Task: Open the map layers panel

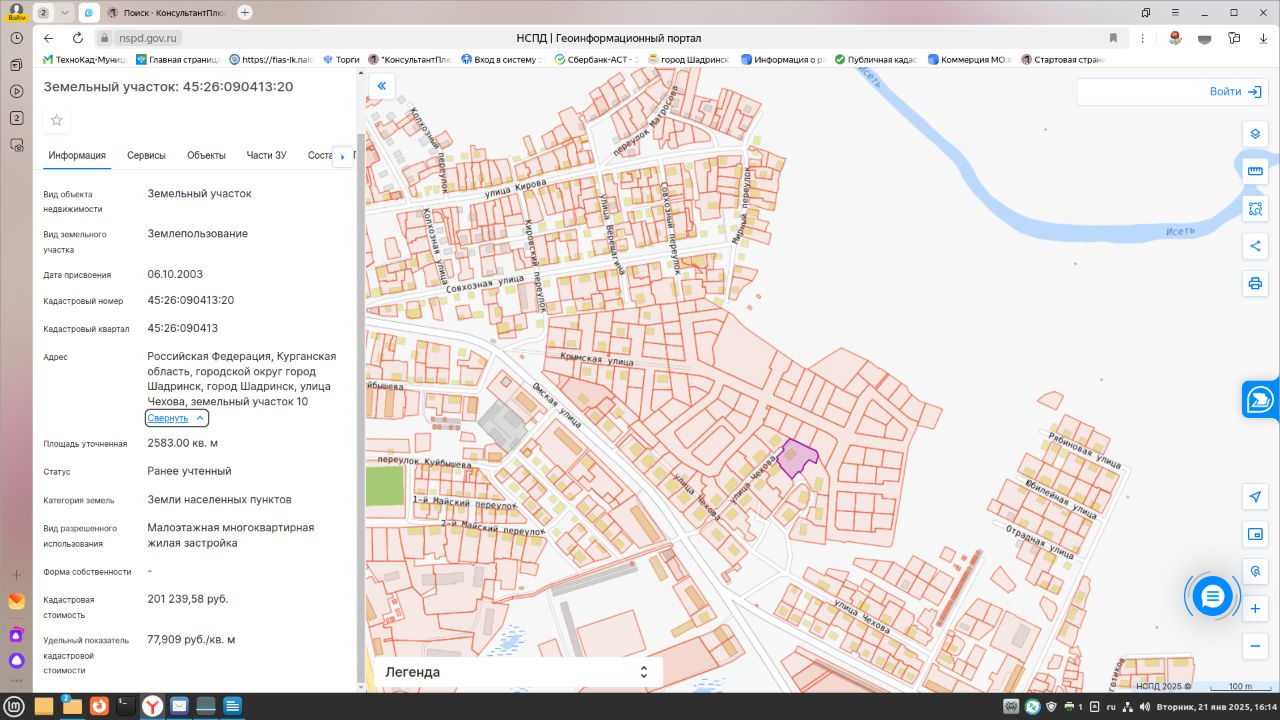Action: [1255, 134]
